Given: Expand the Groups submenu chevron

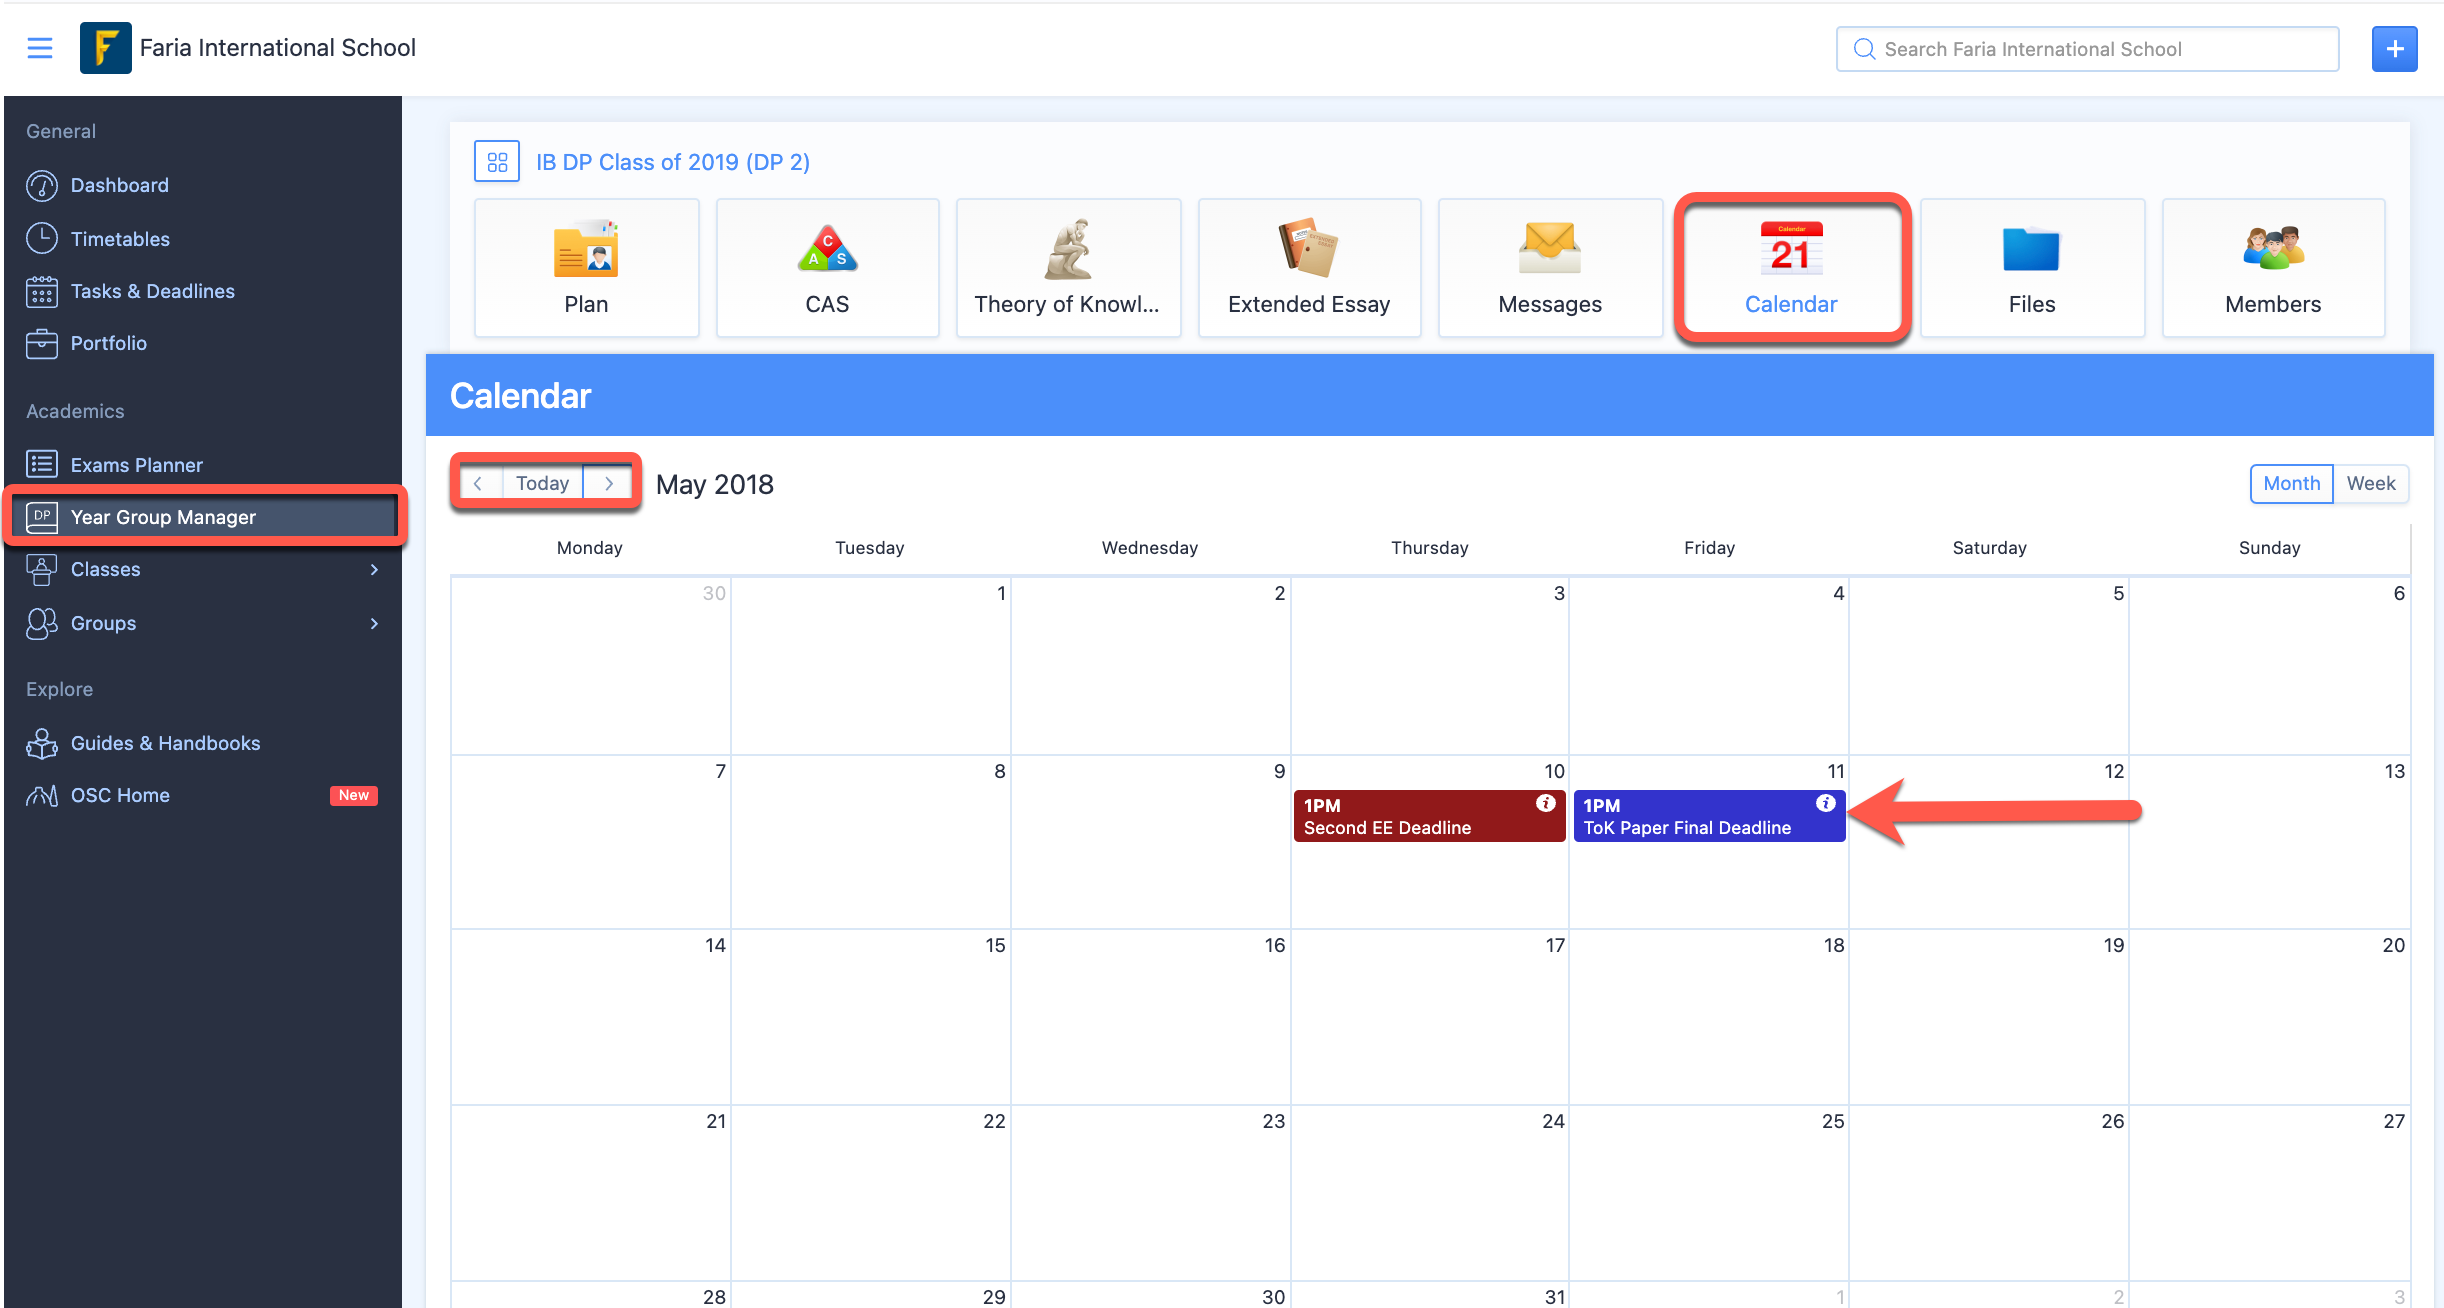Looking at the screenshot, I should (374, 623).
